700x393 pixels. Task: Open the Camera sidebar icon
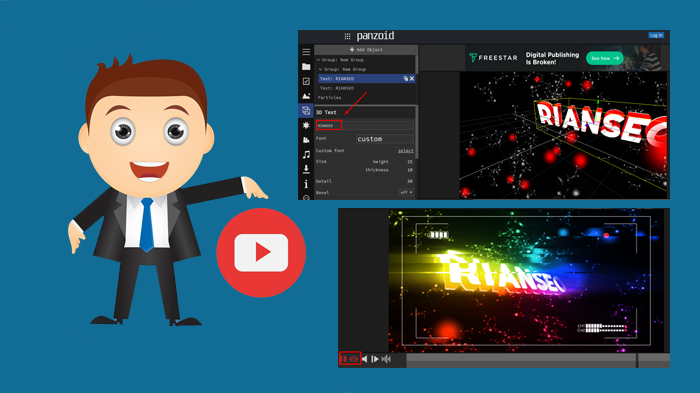pyautogui.click(x=306, y=140)
